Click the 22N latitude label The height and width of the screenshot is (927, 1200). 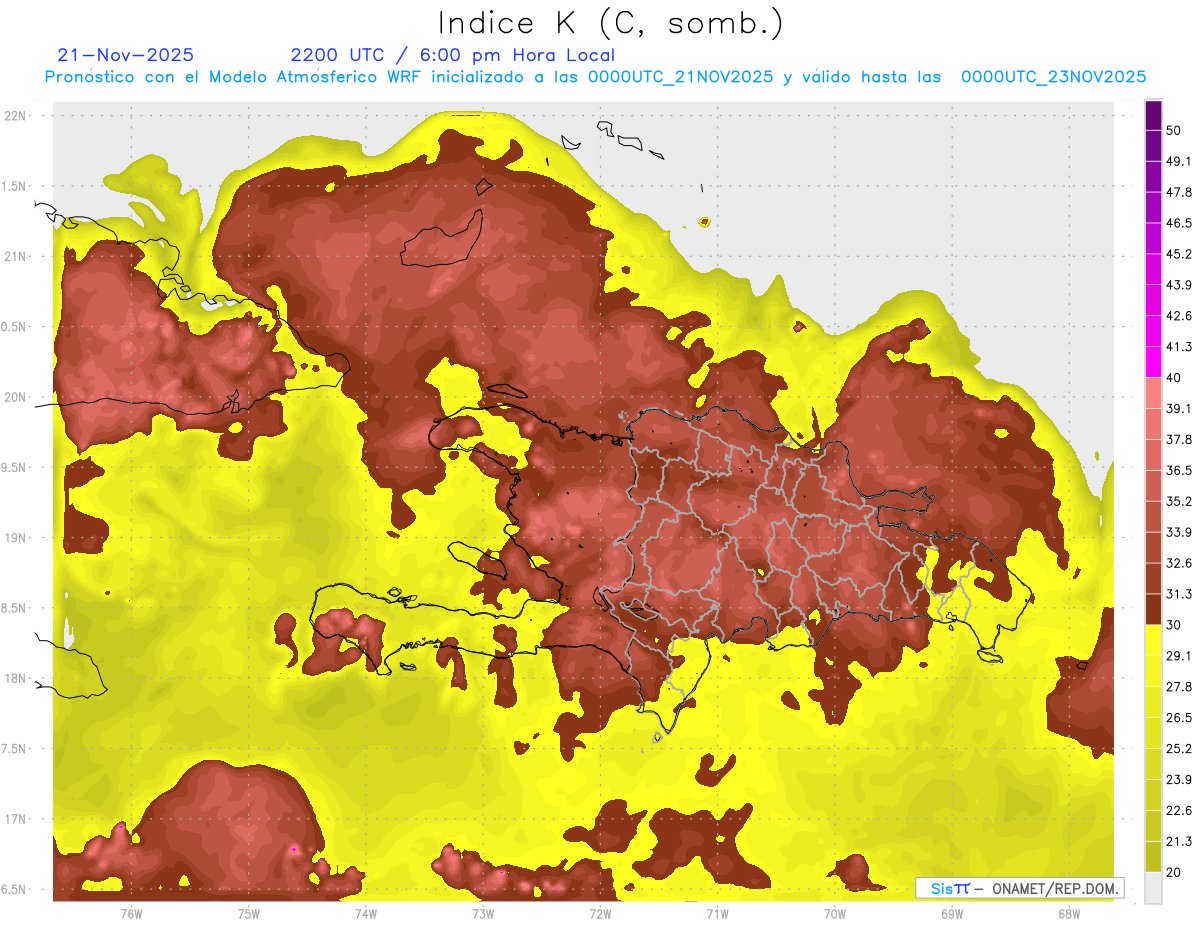[x=16, y=116]
